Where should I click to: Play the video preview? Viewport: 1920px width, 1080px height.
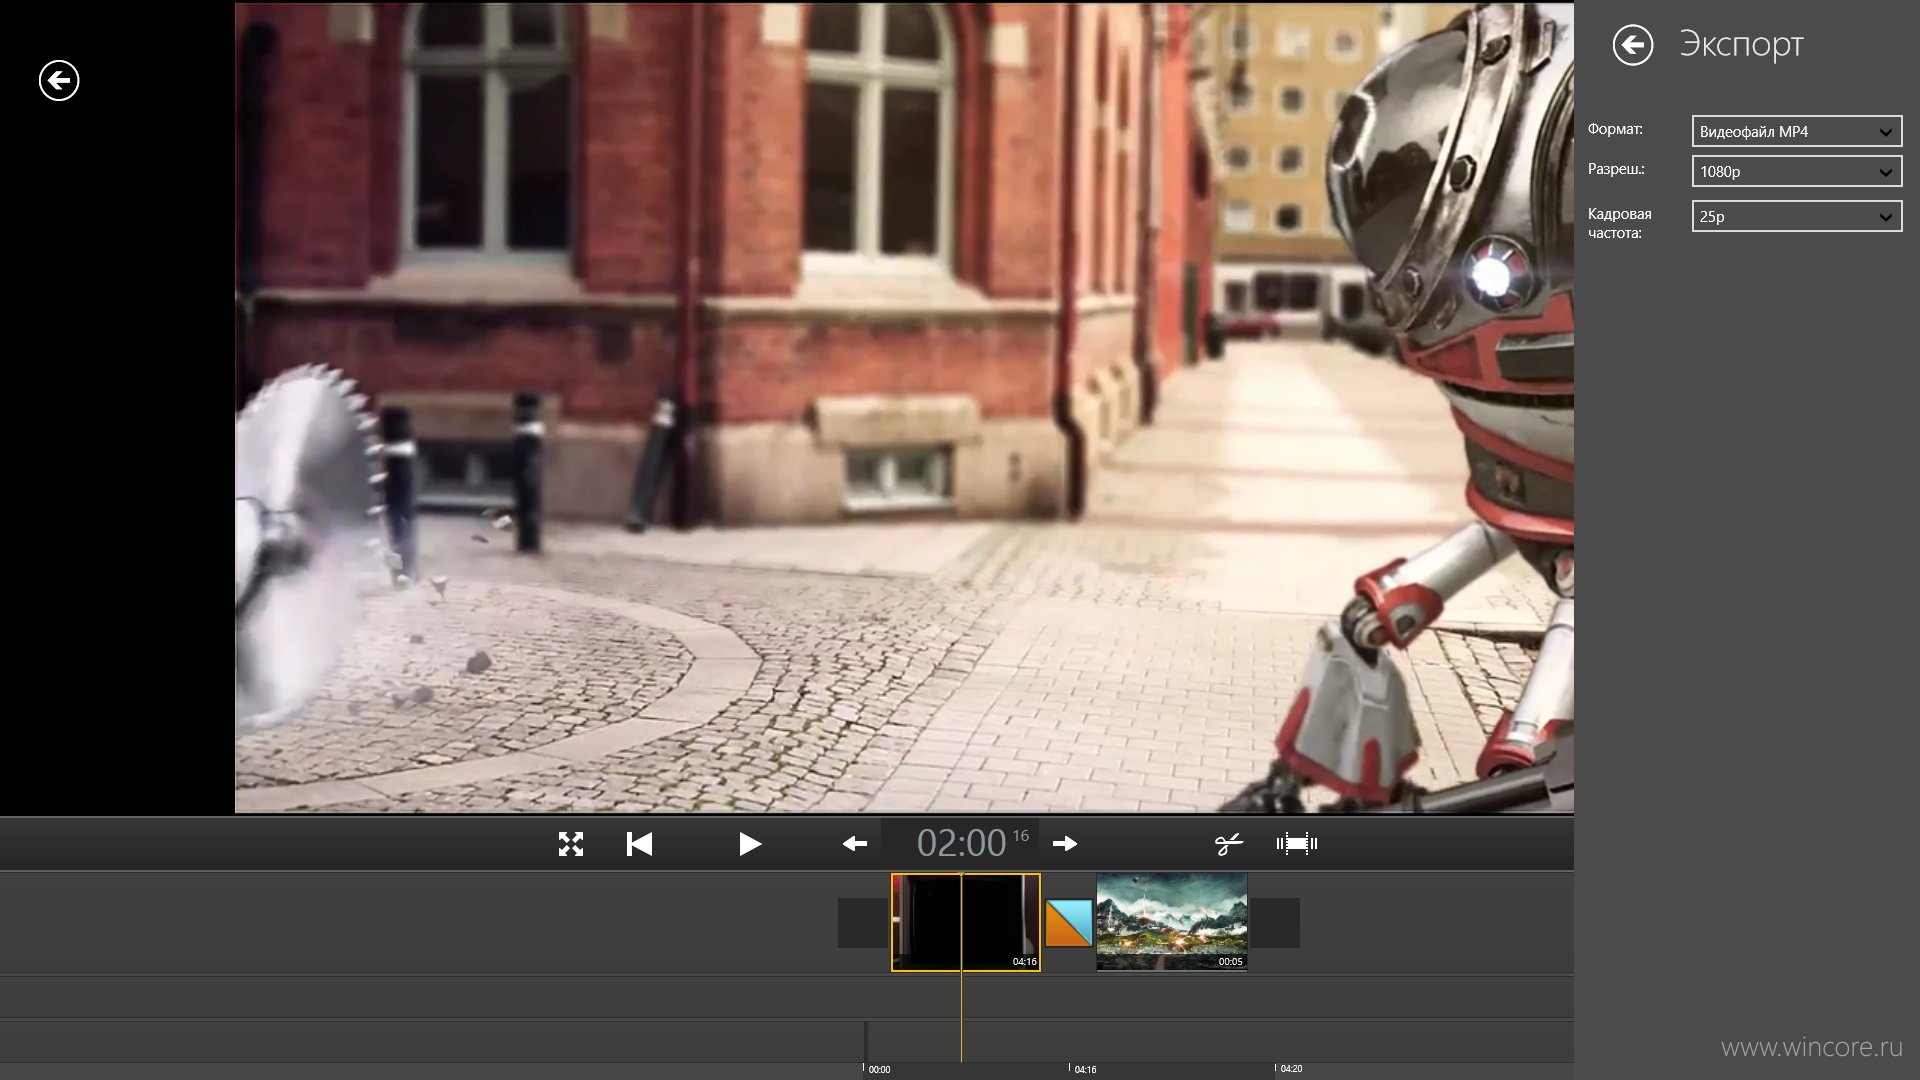750,844
